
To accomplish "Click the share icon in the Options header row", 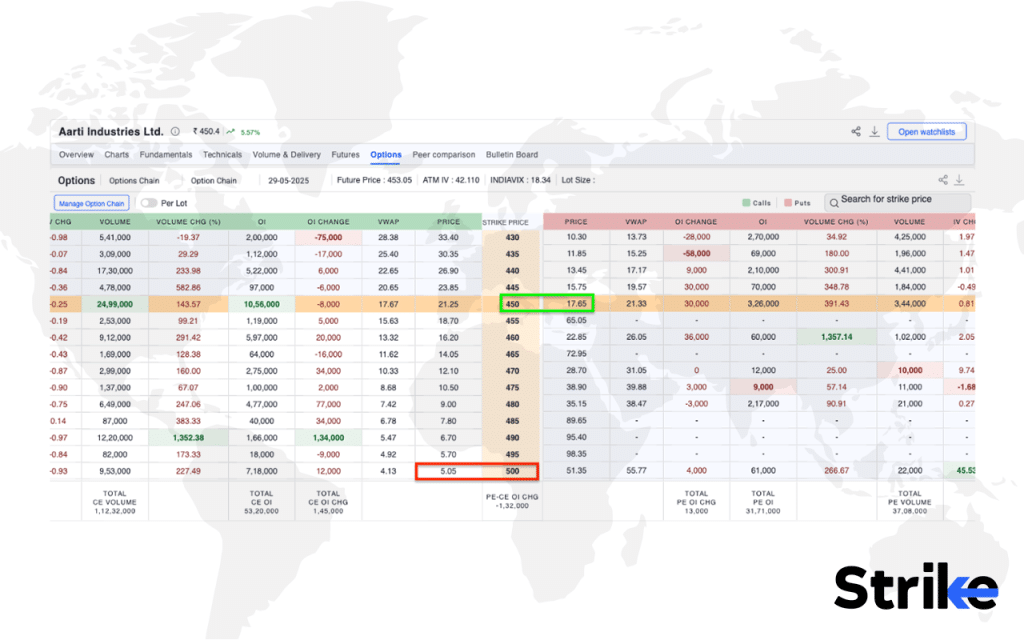I will [x=942, y=180].
